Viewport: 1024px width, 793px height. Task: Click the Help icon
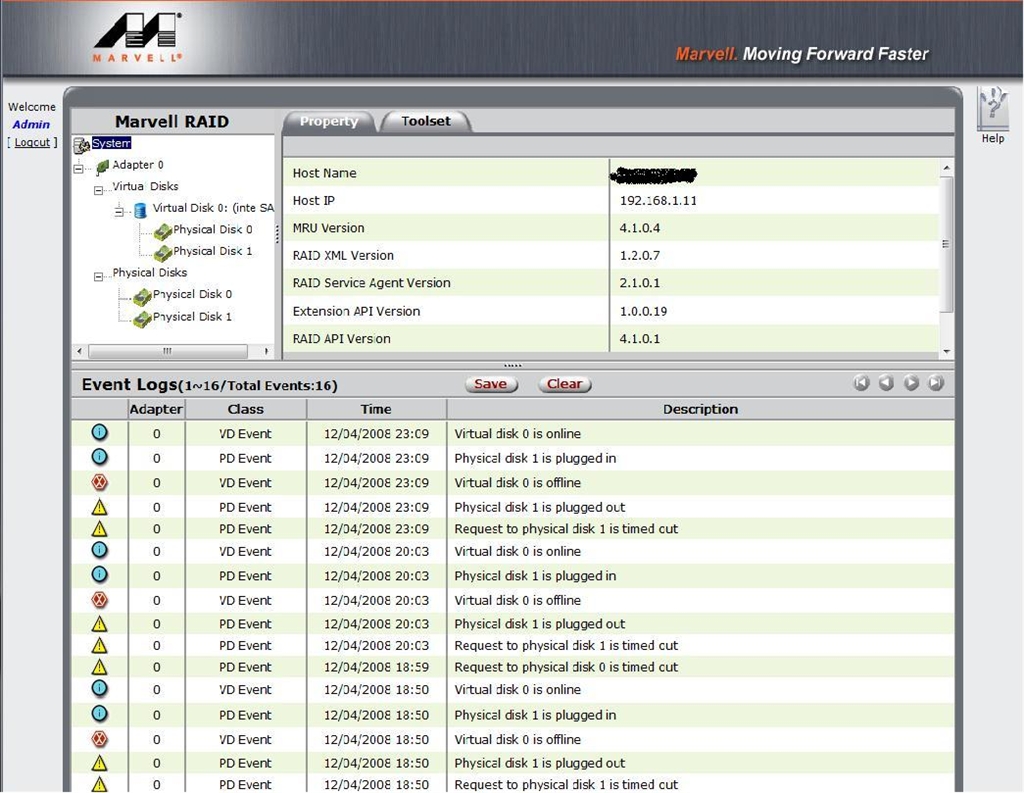[992, 110]
